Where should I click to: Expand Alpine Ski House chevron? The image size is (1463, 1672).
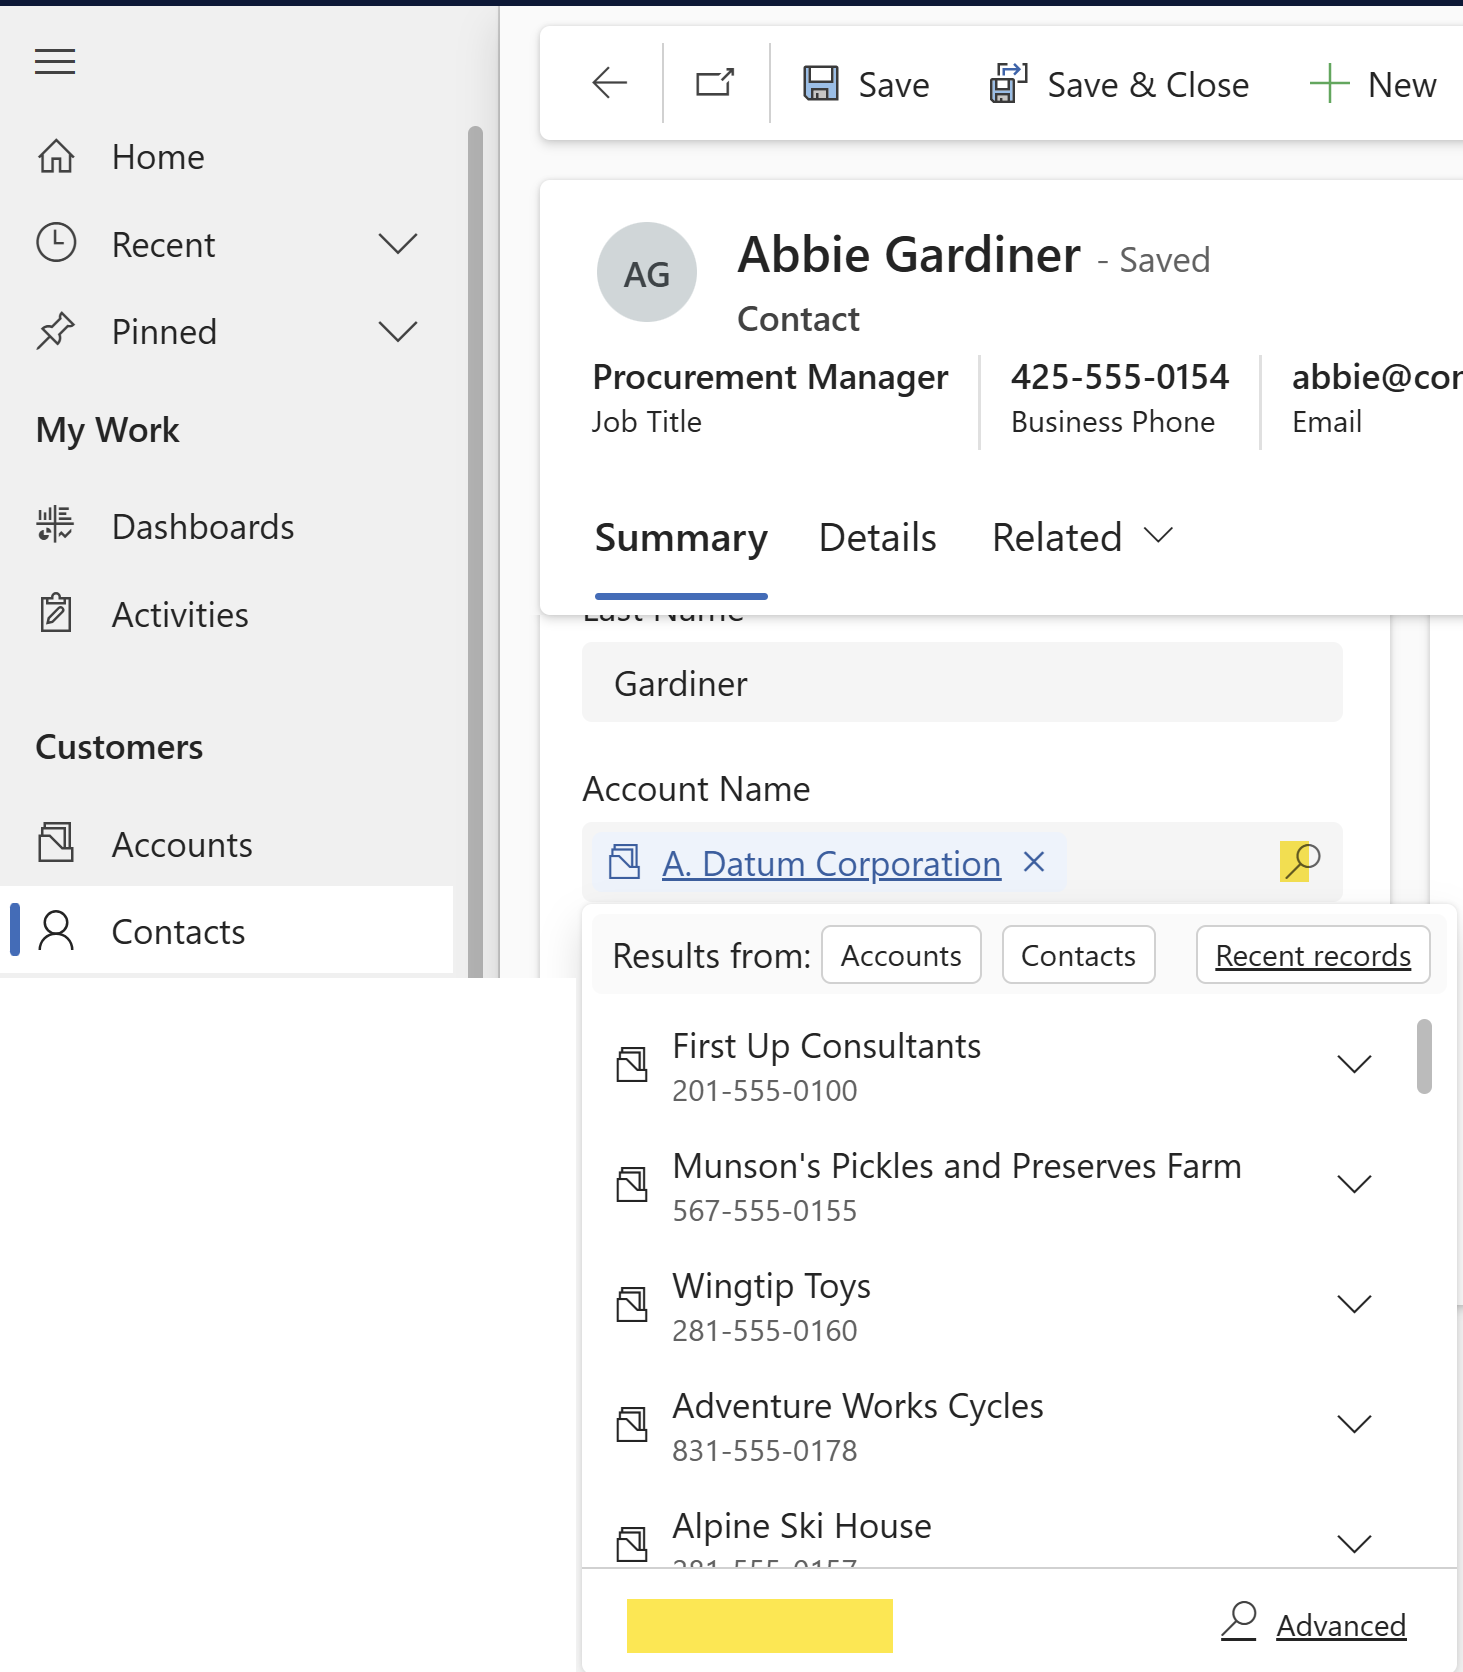pos(1354,1544)
